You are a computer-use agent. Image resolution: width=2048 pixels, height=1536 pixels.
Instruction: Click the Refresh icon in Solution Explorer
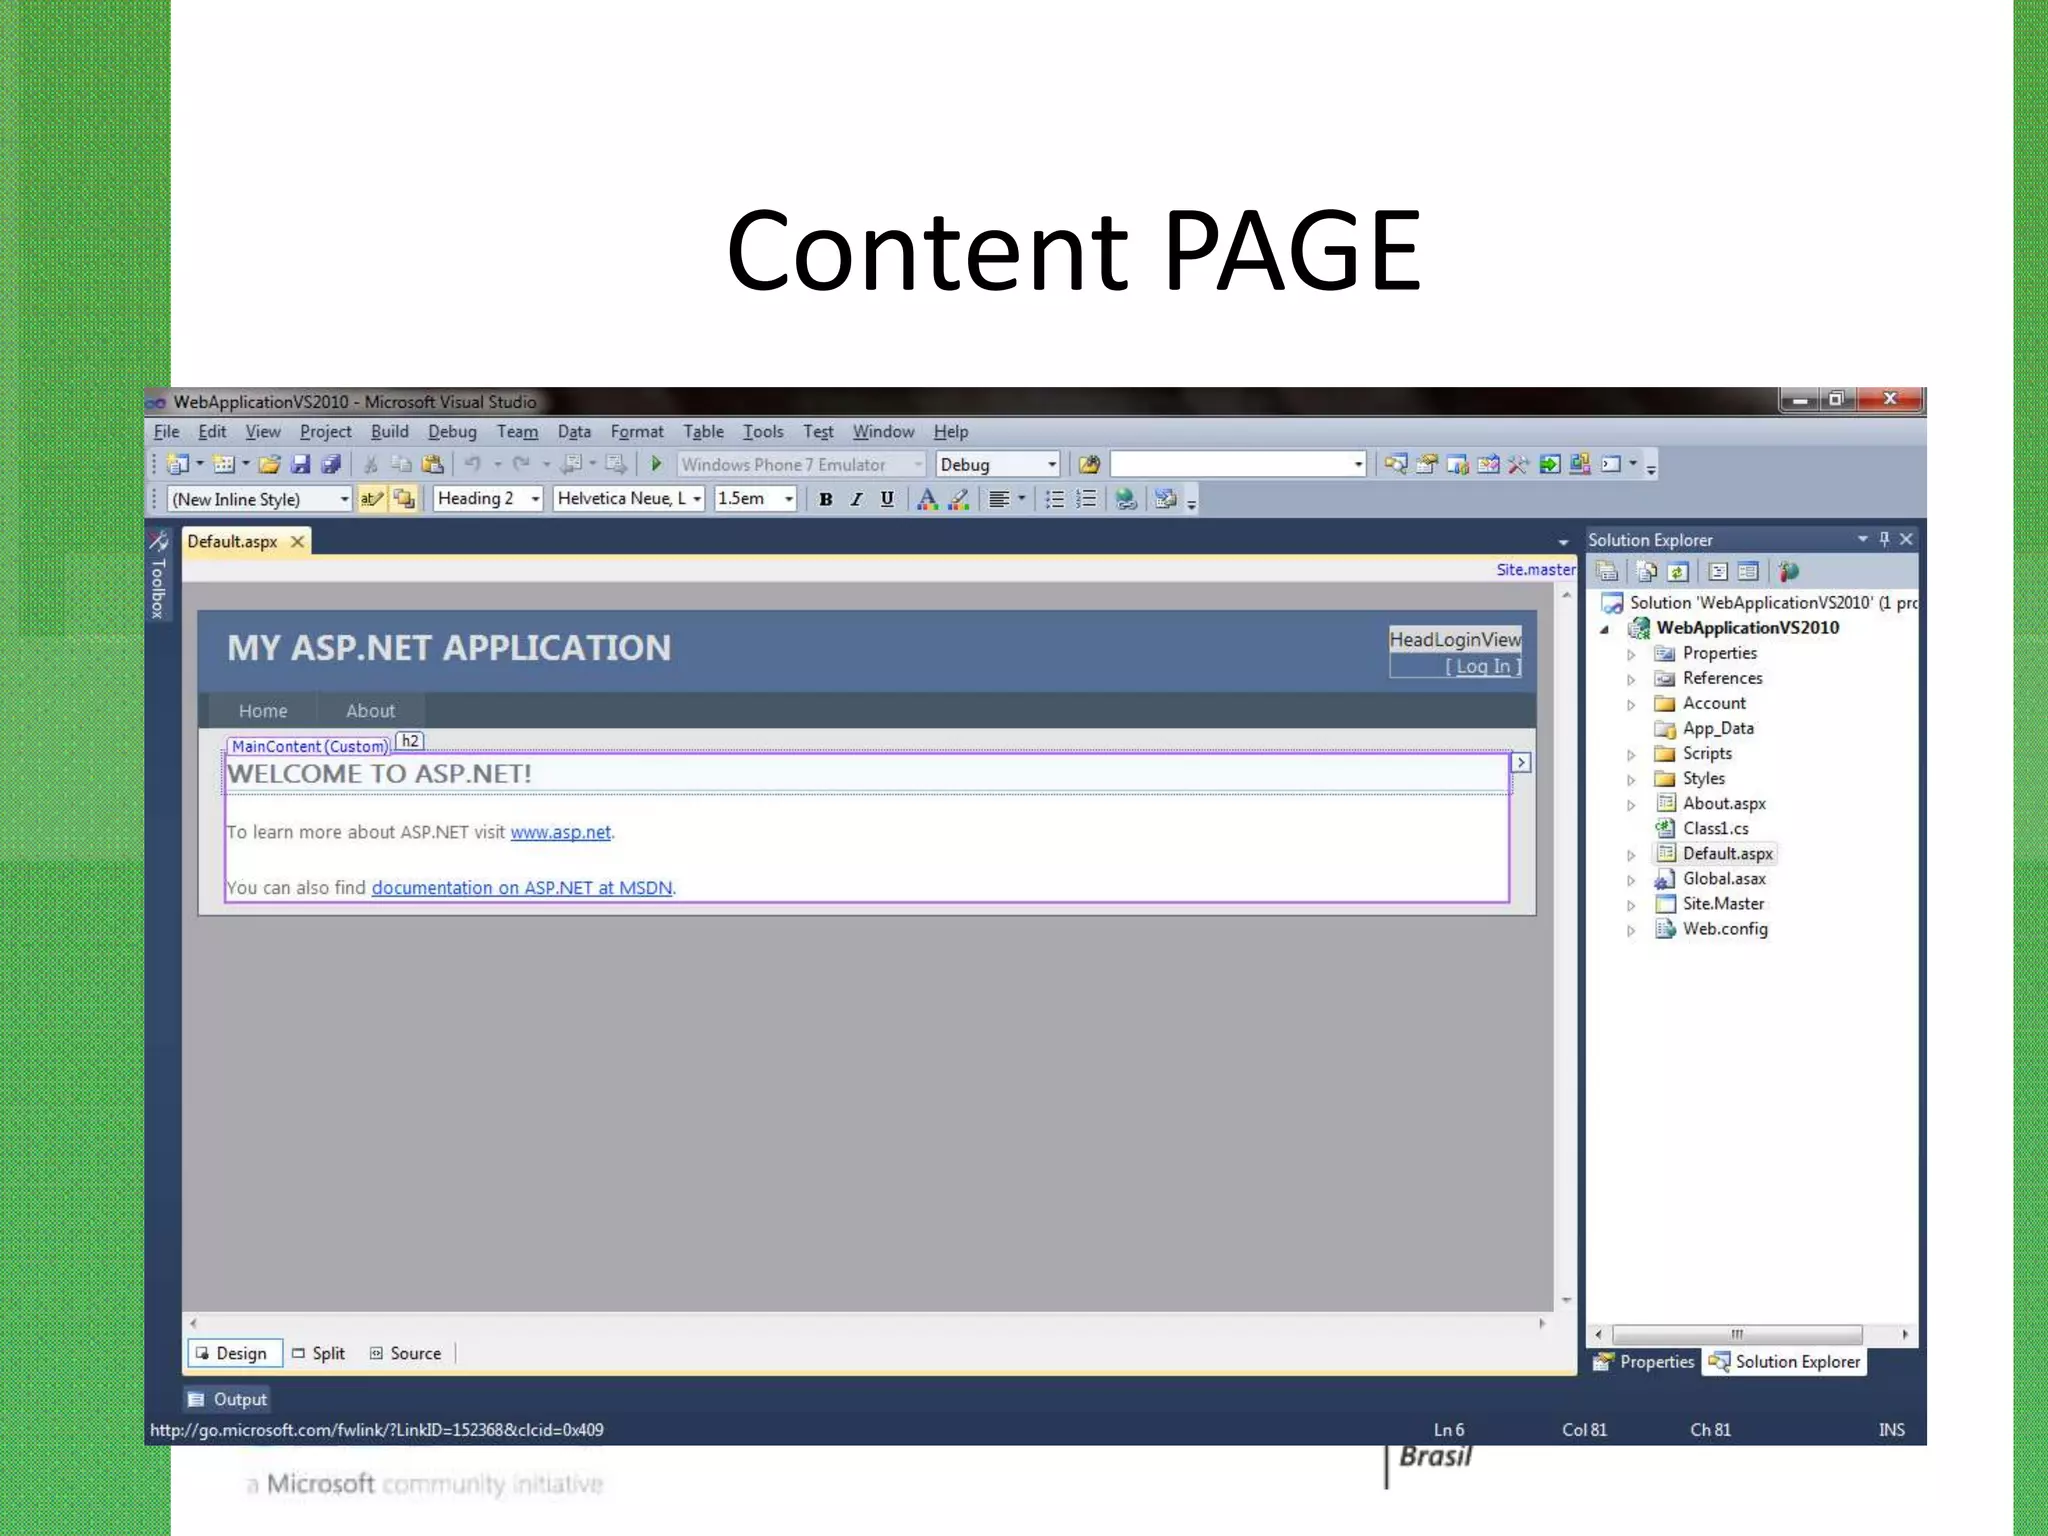click(x=1678, y=572)
